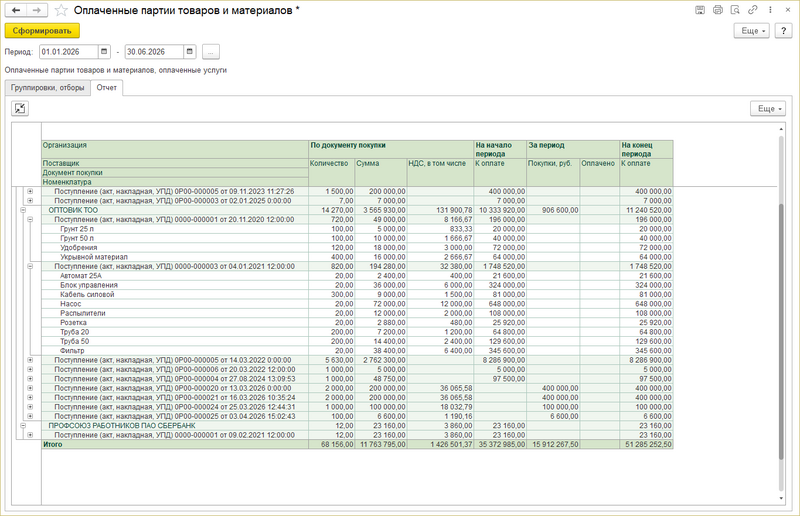Open the Еще menu above the report table
The image size is (800, 516).
click(768, 109)
